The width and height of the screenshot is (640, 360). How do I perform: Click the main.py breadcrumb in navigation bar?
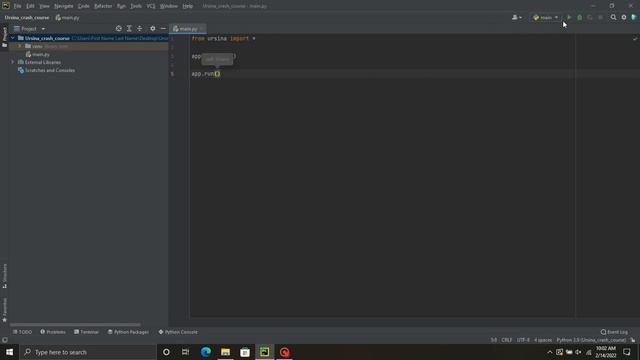pyautogui.click(x=67, y=18)
